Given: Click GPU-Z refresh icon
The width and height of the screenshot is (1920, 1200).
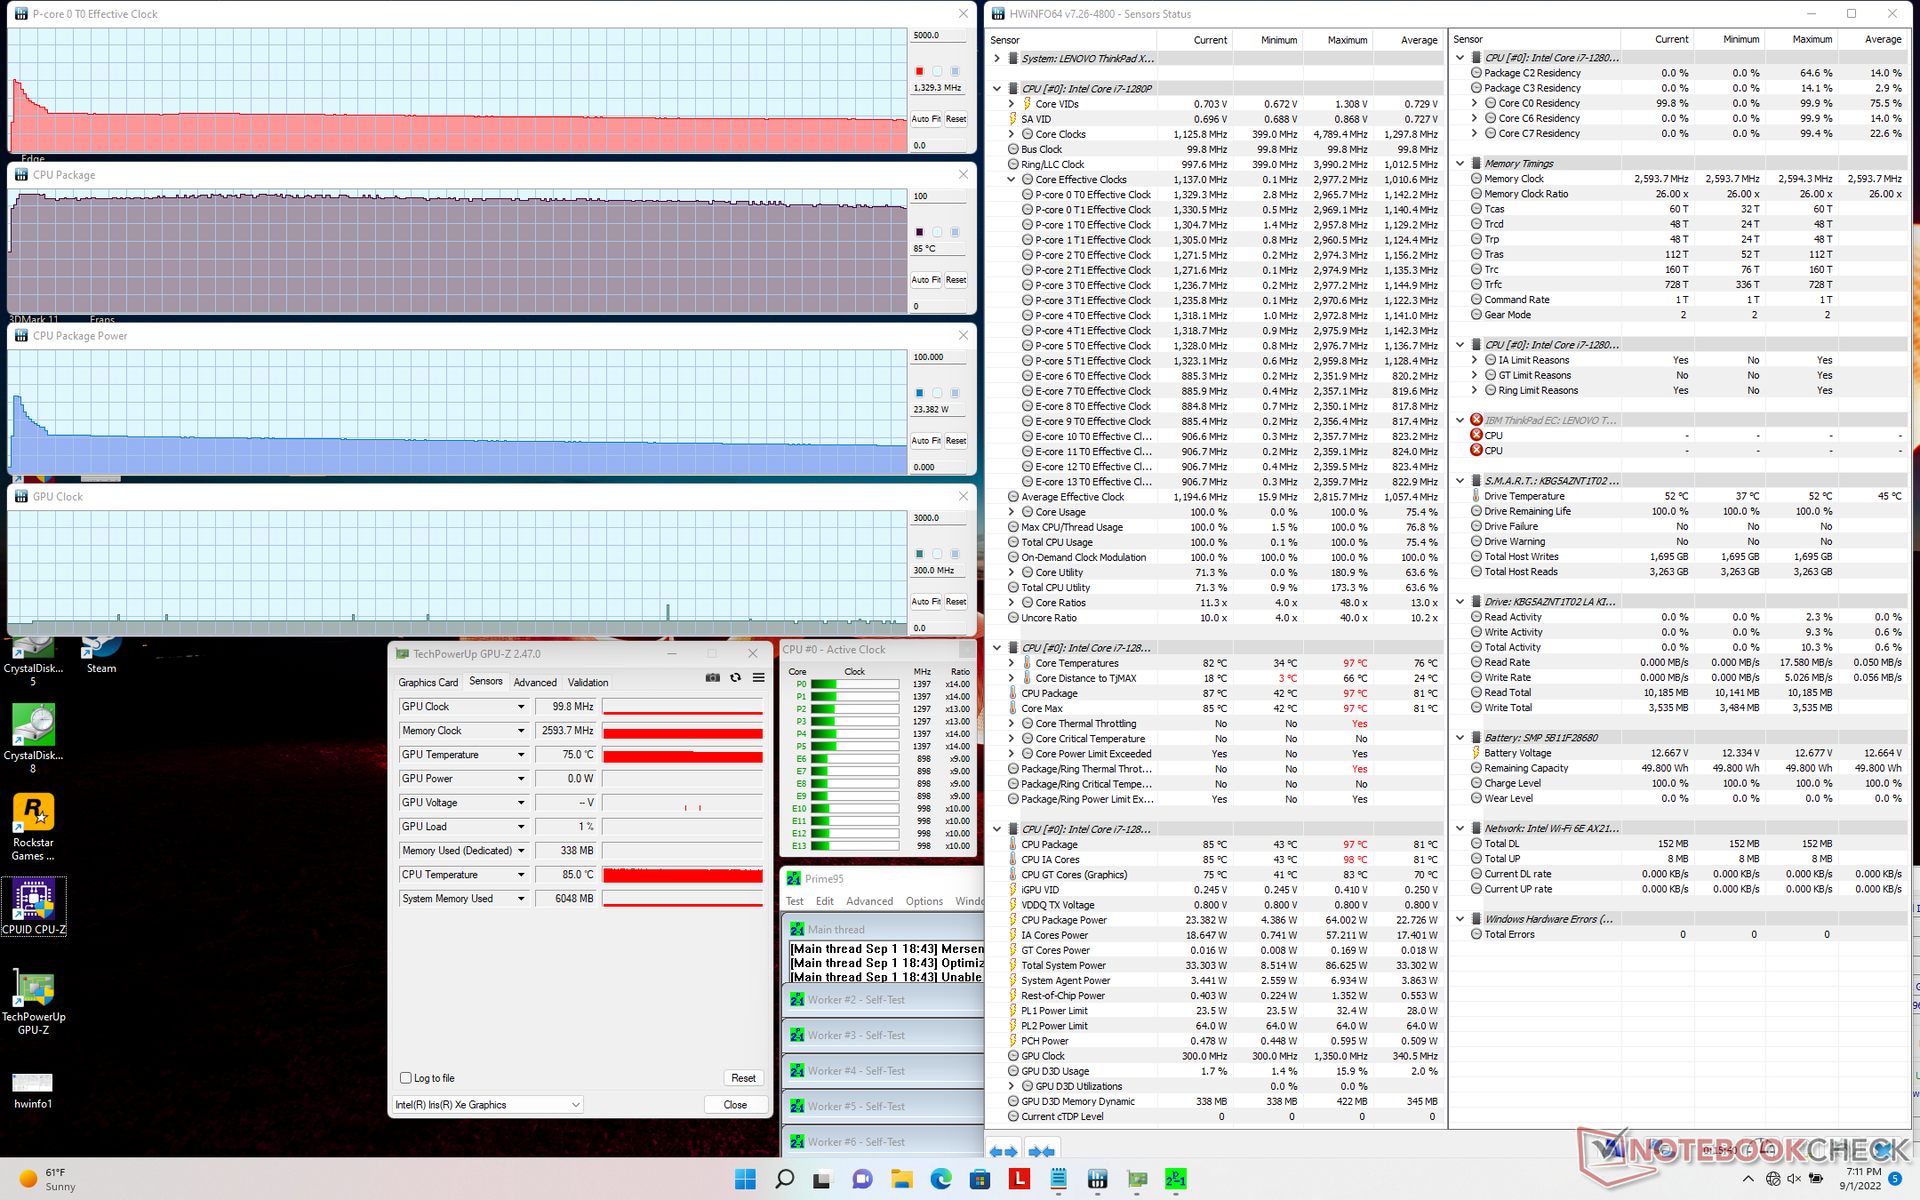Looking at the screenshot, I should [x=735, y=678].
